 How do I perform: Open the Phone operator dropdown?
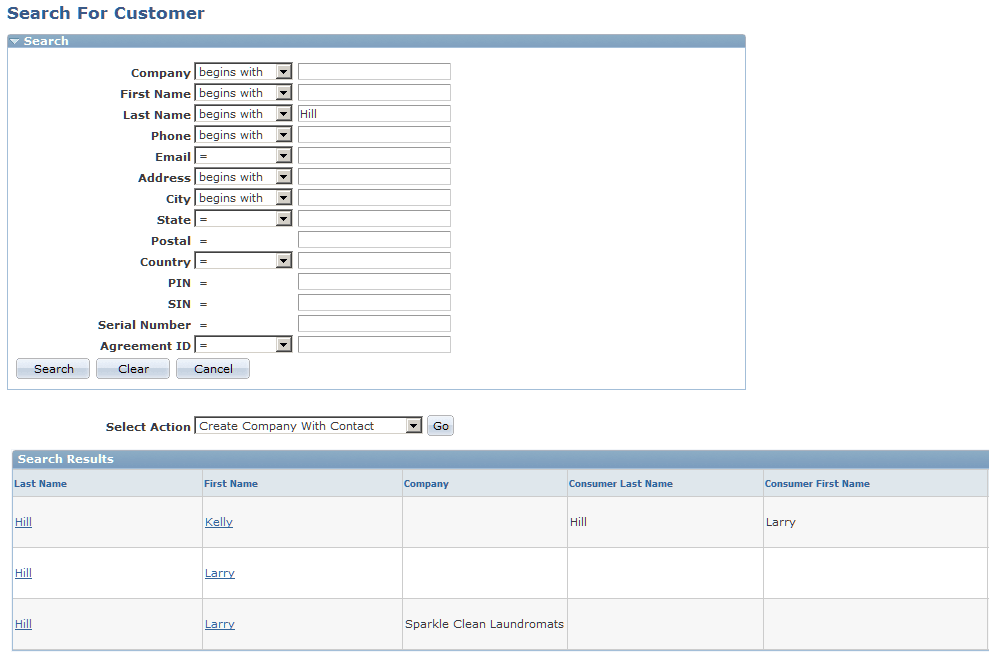coord(283,134)
